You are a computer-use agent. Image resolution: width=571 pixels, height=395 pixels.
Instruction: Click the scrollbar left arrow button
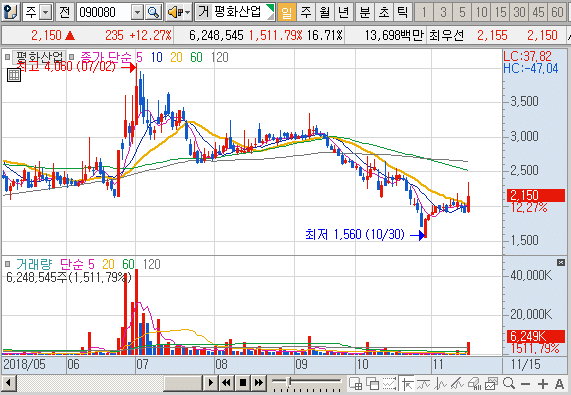8,383
